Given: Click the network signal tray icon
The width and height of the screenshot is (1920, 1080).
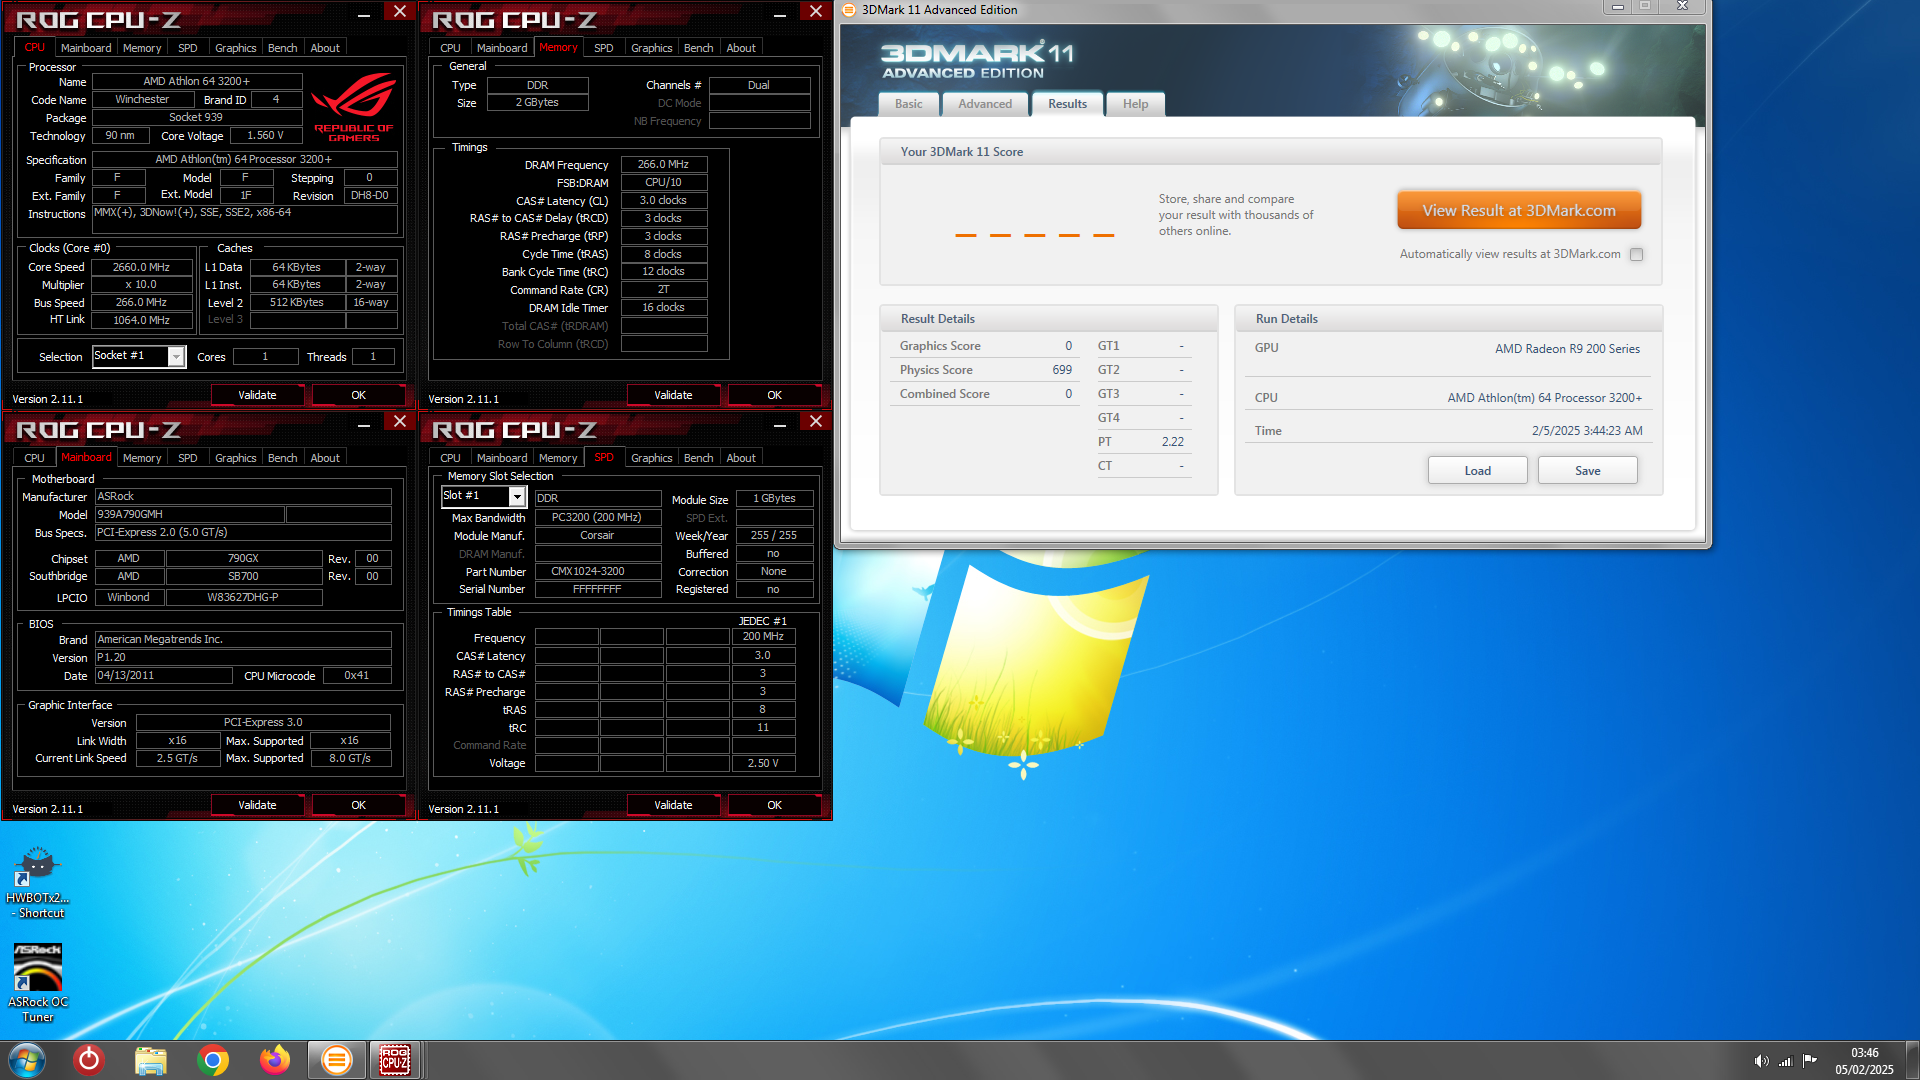Looking at the screenshot, I should 1785,1061.
